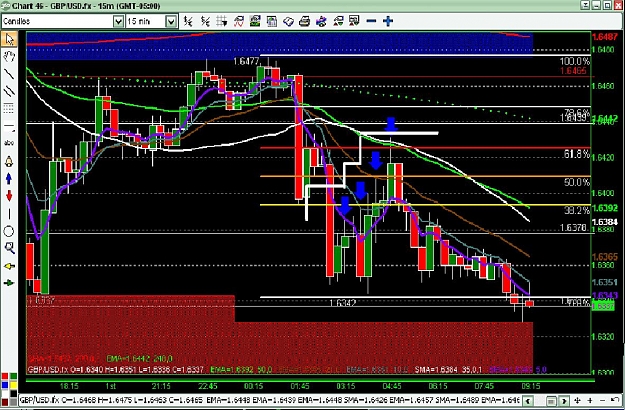Pick the white color swatch

coord(4,394)
